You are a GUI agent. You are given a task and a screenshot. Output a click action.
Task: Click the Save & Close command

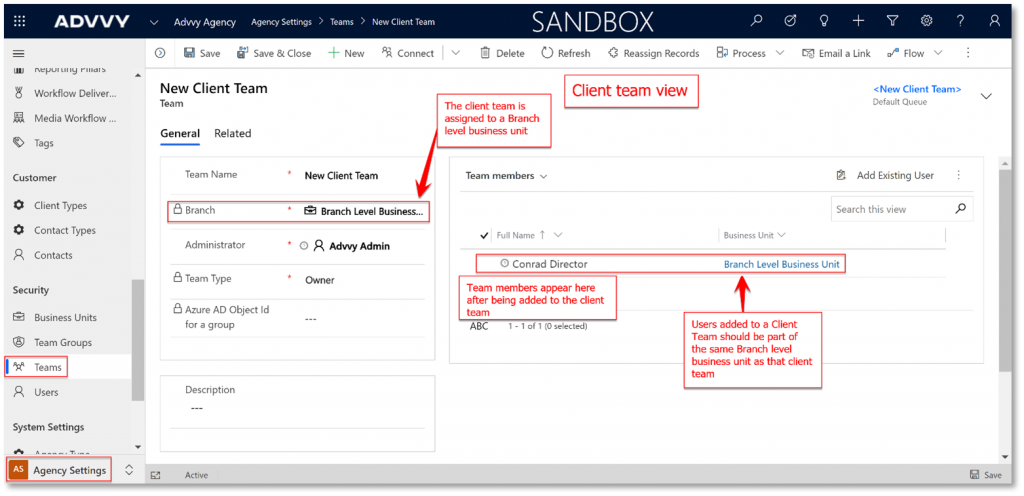(x=274, y=53)
